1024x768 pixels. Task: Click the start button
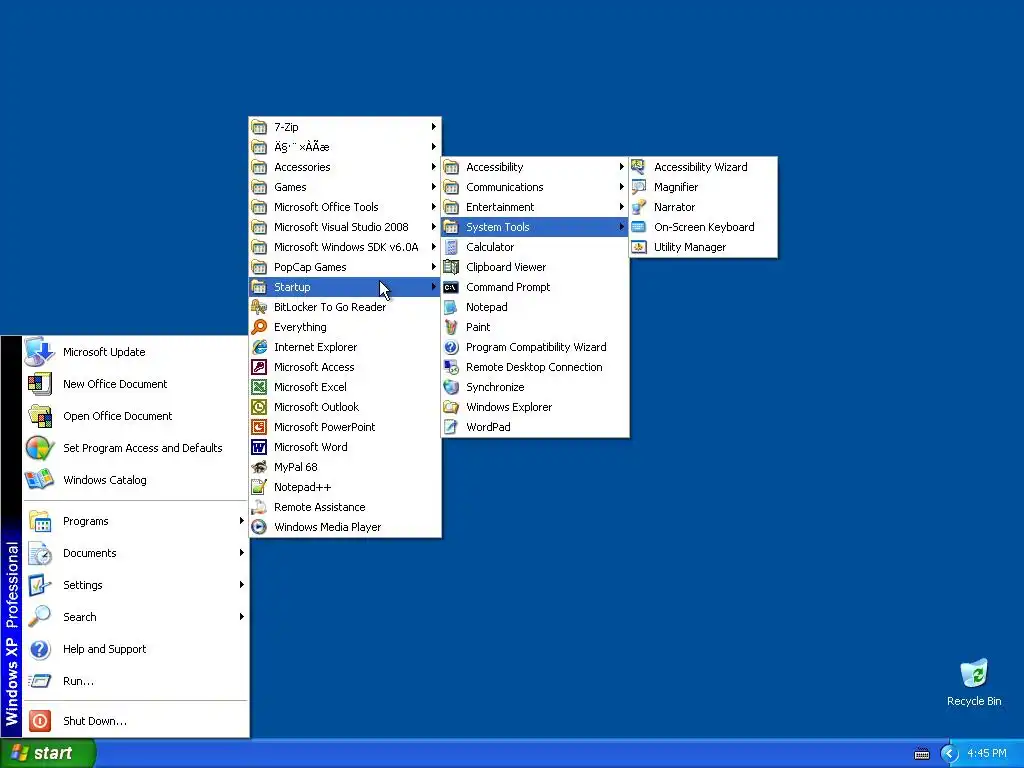click(x=47, y=753)
